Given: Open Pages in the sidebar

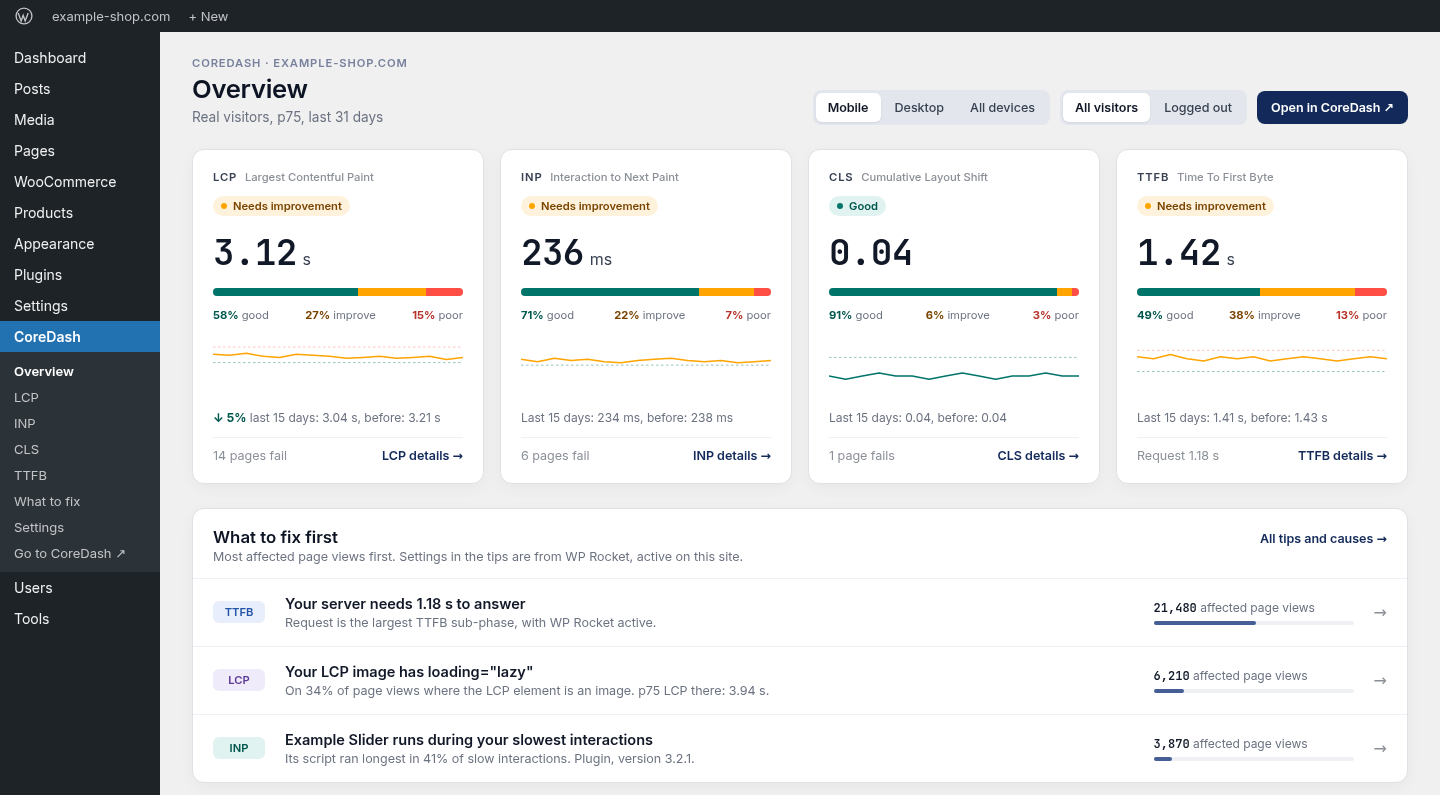Looking at the screenshot, I should (80, 151).
